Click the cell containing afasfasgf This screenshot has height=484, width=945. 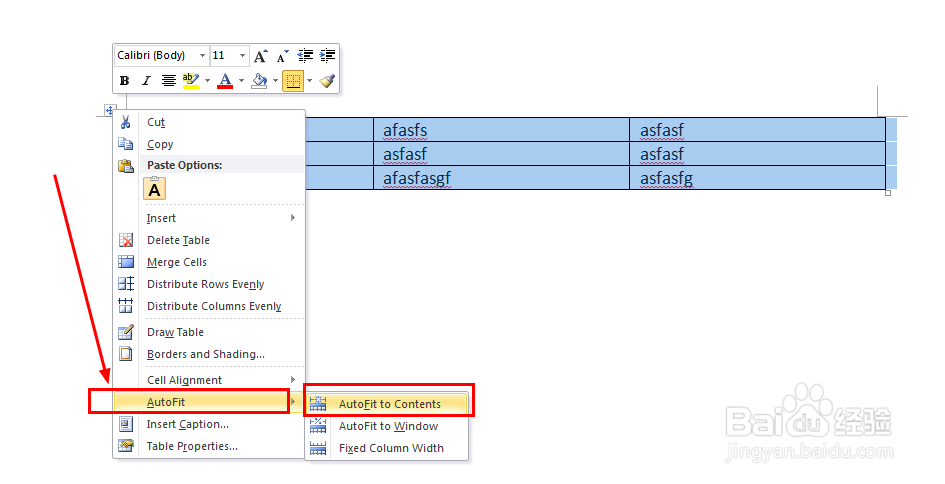[501, 178]
